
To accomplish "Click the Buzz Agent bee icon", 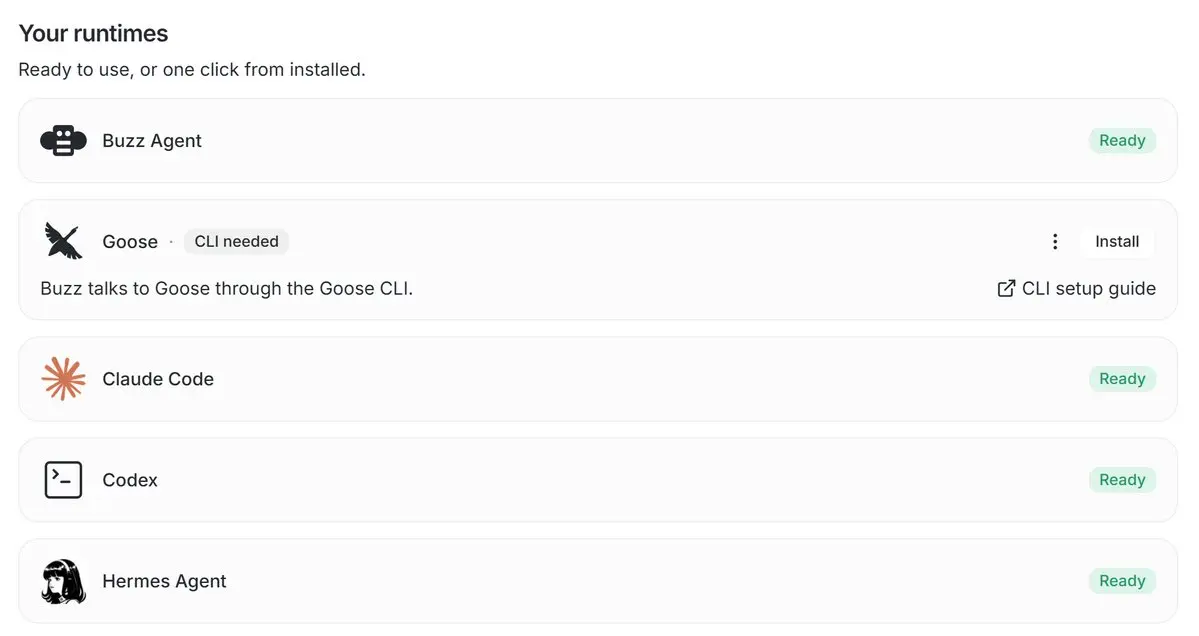I will coord(63,141).
